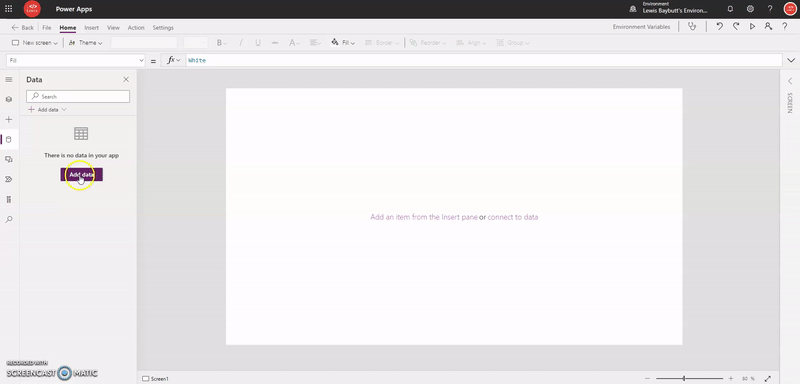This screenshot has height=384, width=800.
Task: Open the Align dropdown
Action: 471,43
